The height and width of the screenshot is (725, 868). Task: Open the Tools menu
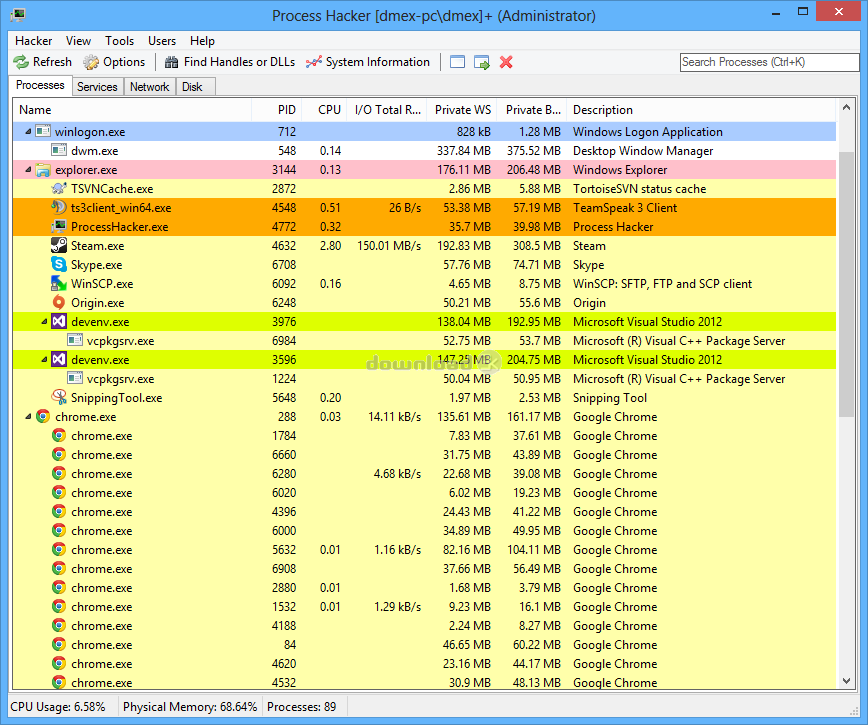[x=120, y=41]
